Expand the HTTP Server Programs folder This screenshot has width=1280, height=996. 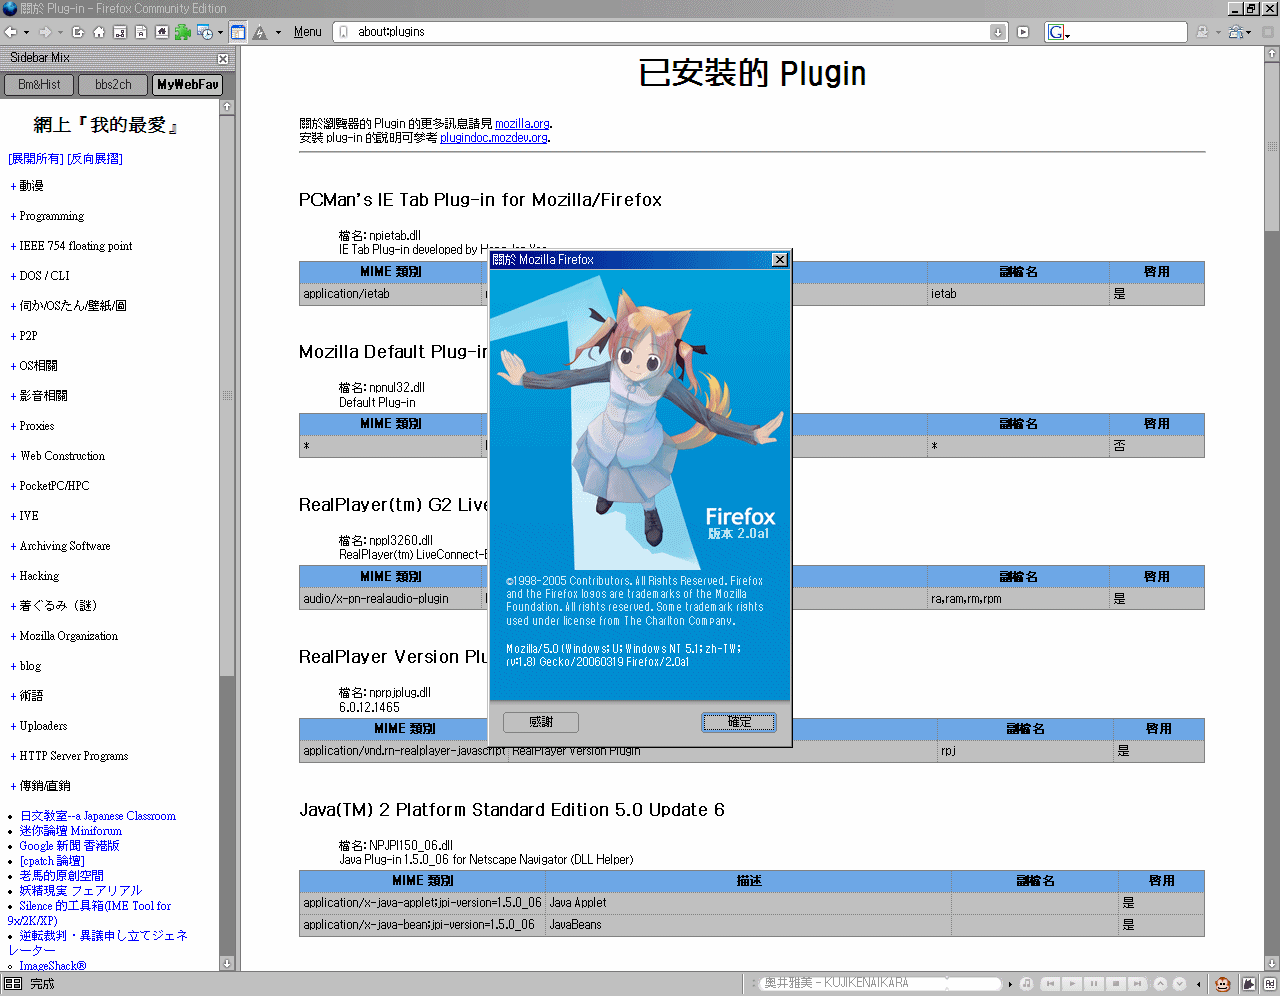click(x=13, y=756)
